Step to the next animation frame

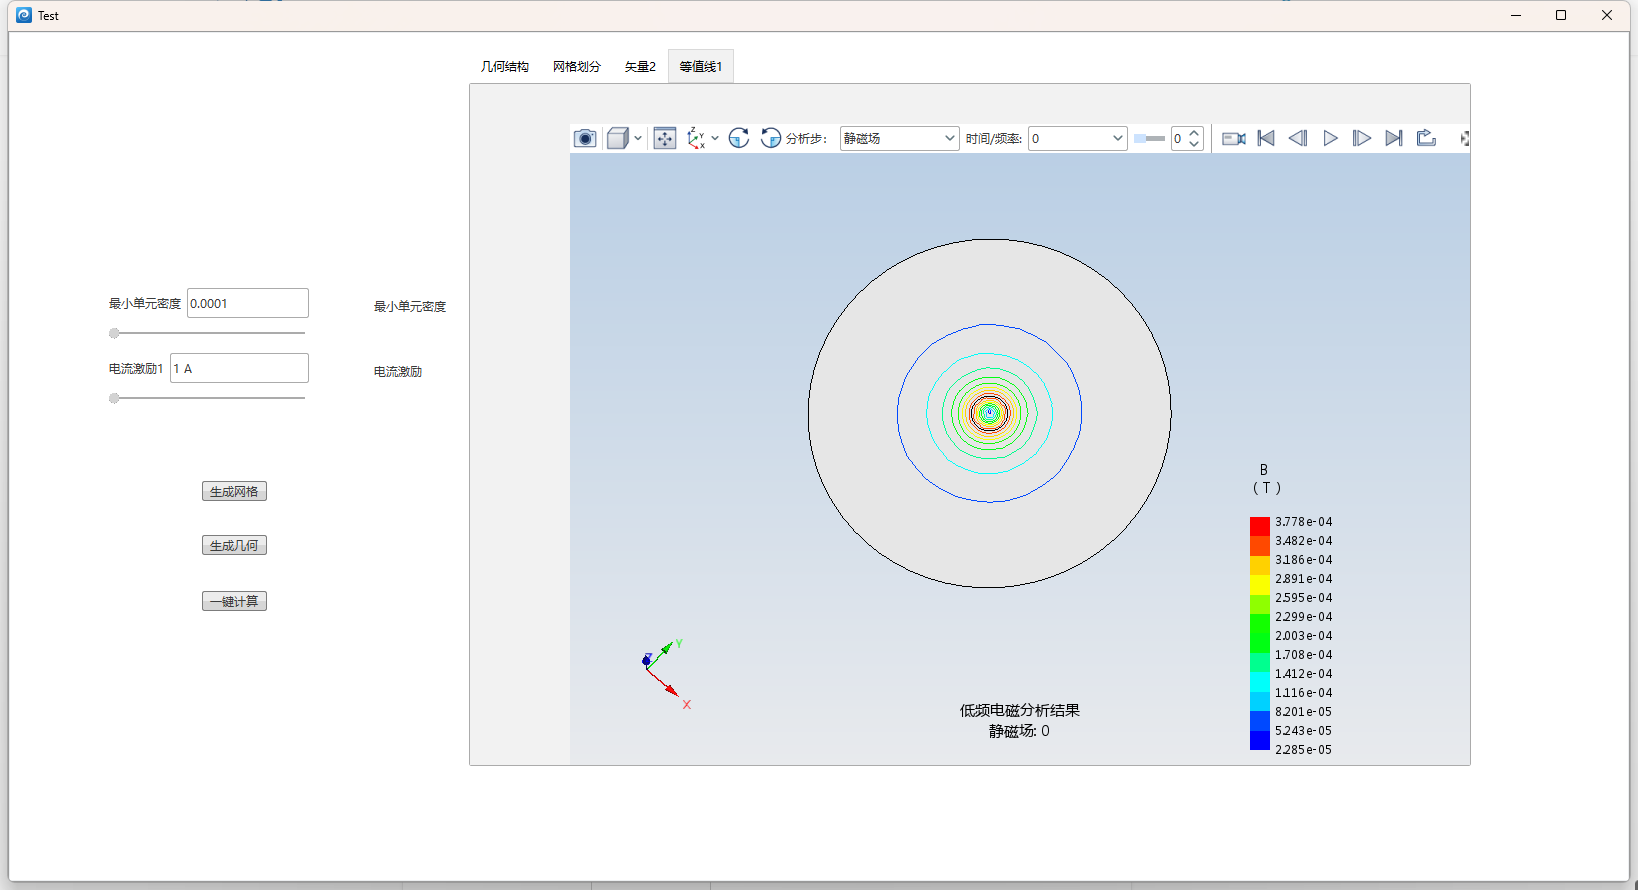[x=1362, y=138]
